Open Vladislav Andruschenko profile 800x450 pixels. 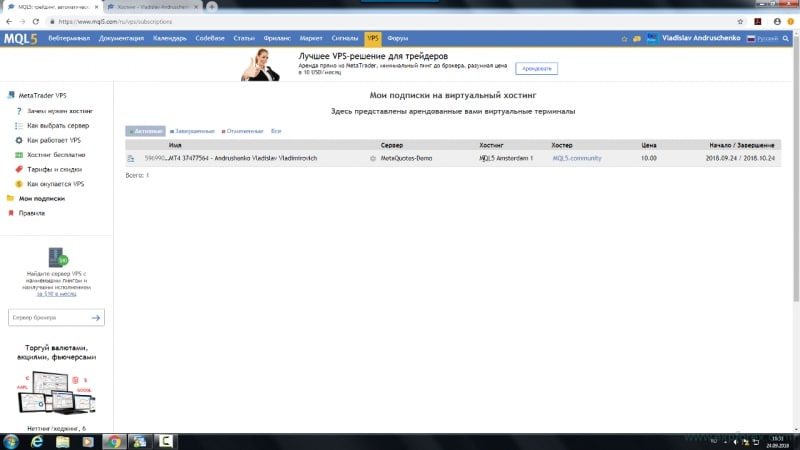click(701, 38)
